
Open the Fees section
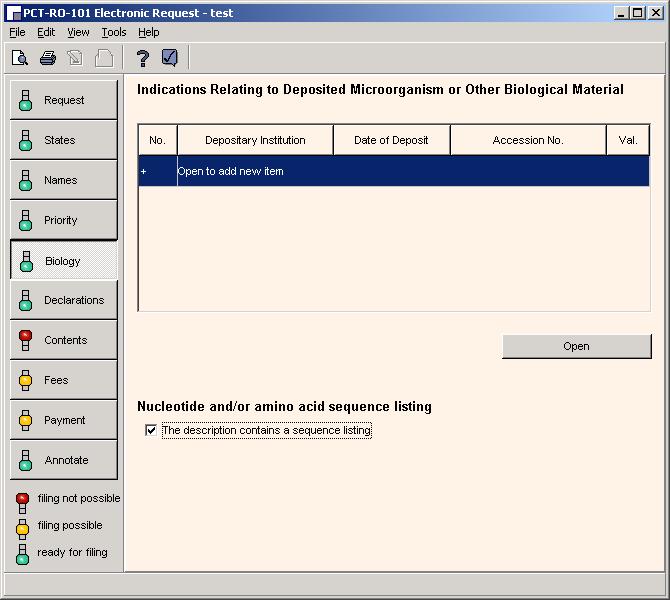pyautogui.click(x=64, y=380)
